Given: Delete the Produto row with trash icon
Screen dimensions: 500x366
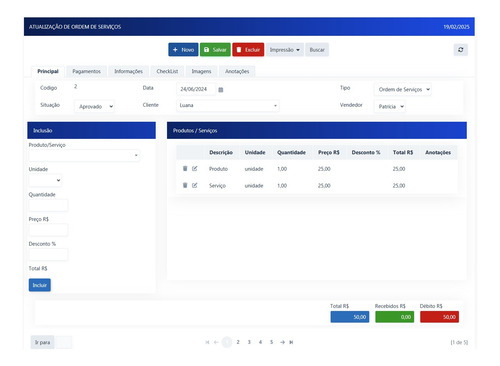Looking at the screenshot, I should point(185,169).
